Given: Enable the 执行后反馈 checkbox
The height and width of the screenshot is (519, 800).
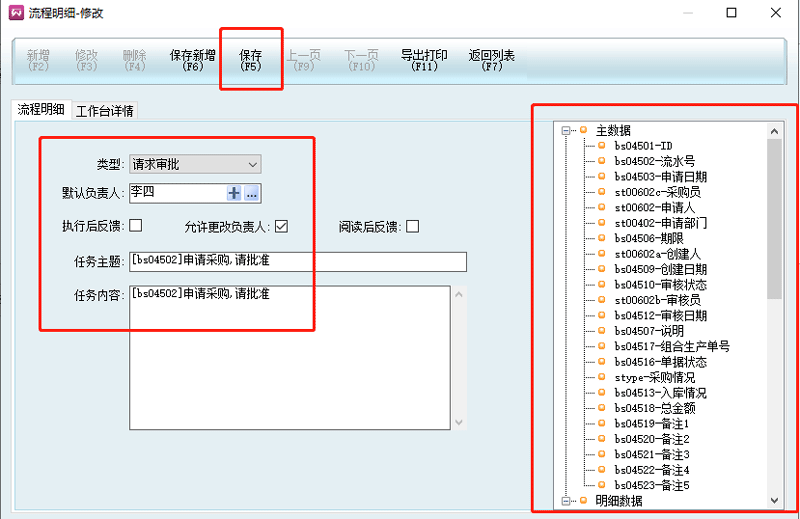Looking at the screenshot, I should [x=135, y=226].
